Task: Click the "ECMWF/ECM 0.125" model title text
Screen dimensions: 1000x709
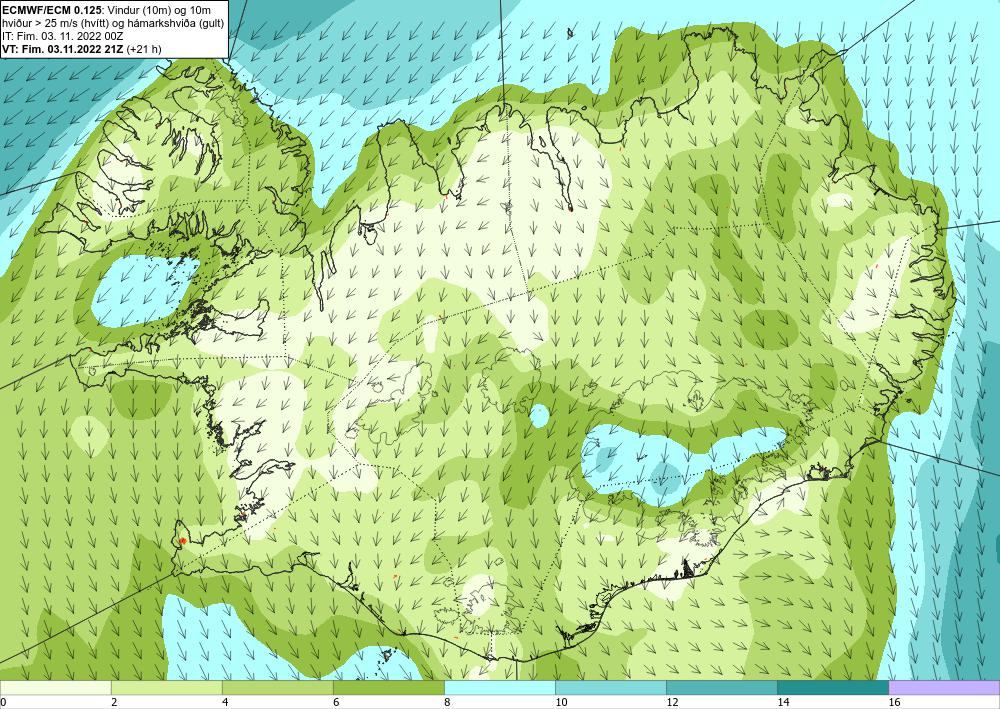Action: click(x=53, y=10)
